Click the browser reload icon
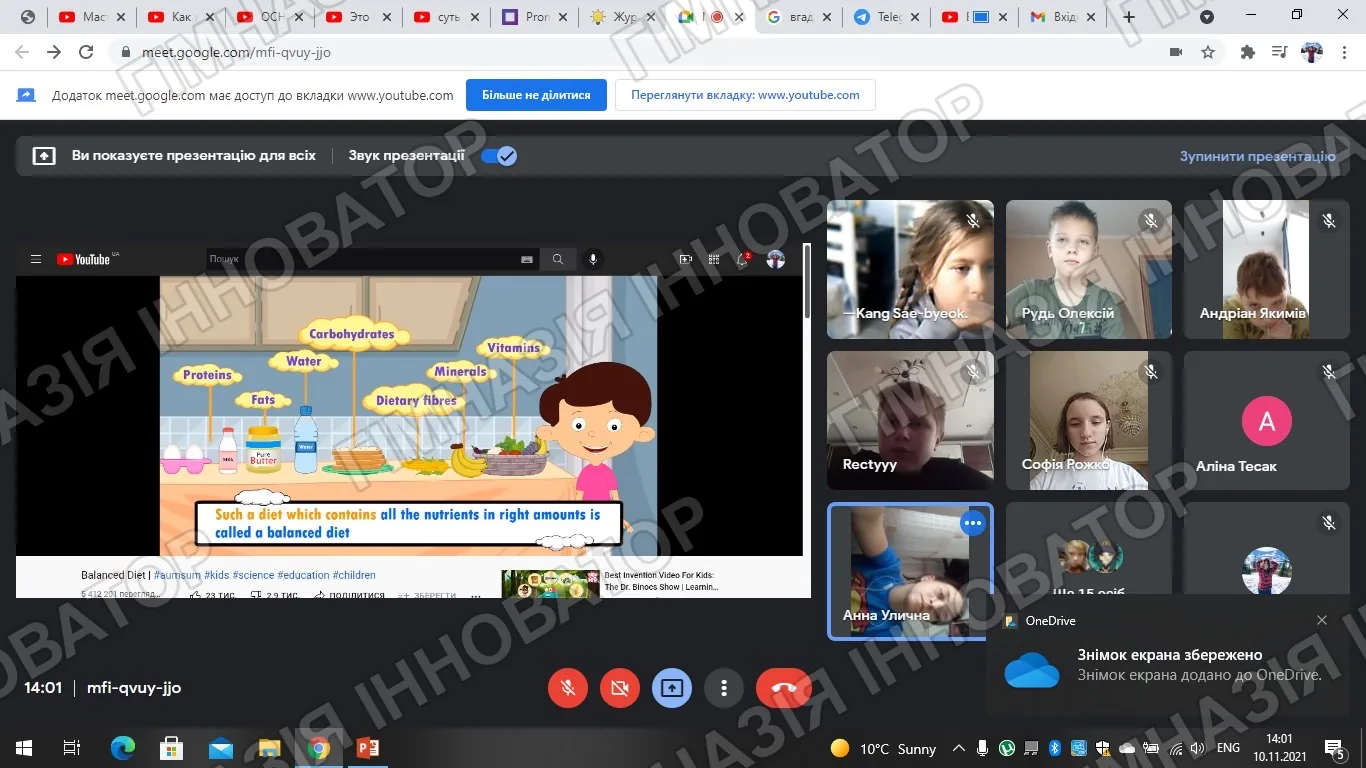Viewport: 1366px width, 768px height. tap(86, 52)
